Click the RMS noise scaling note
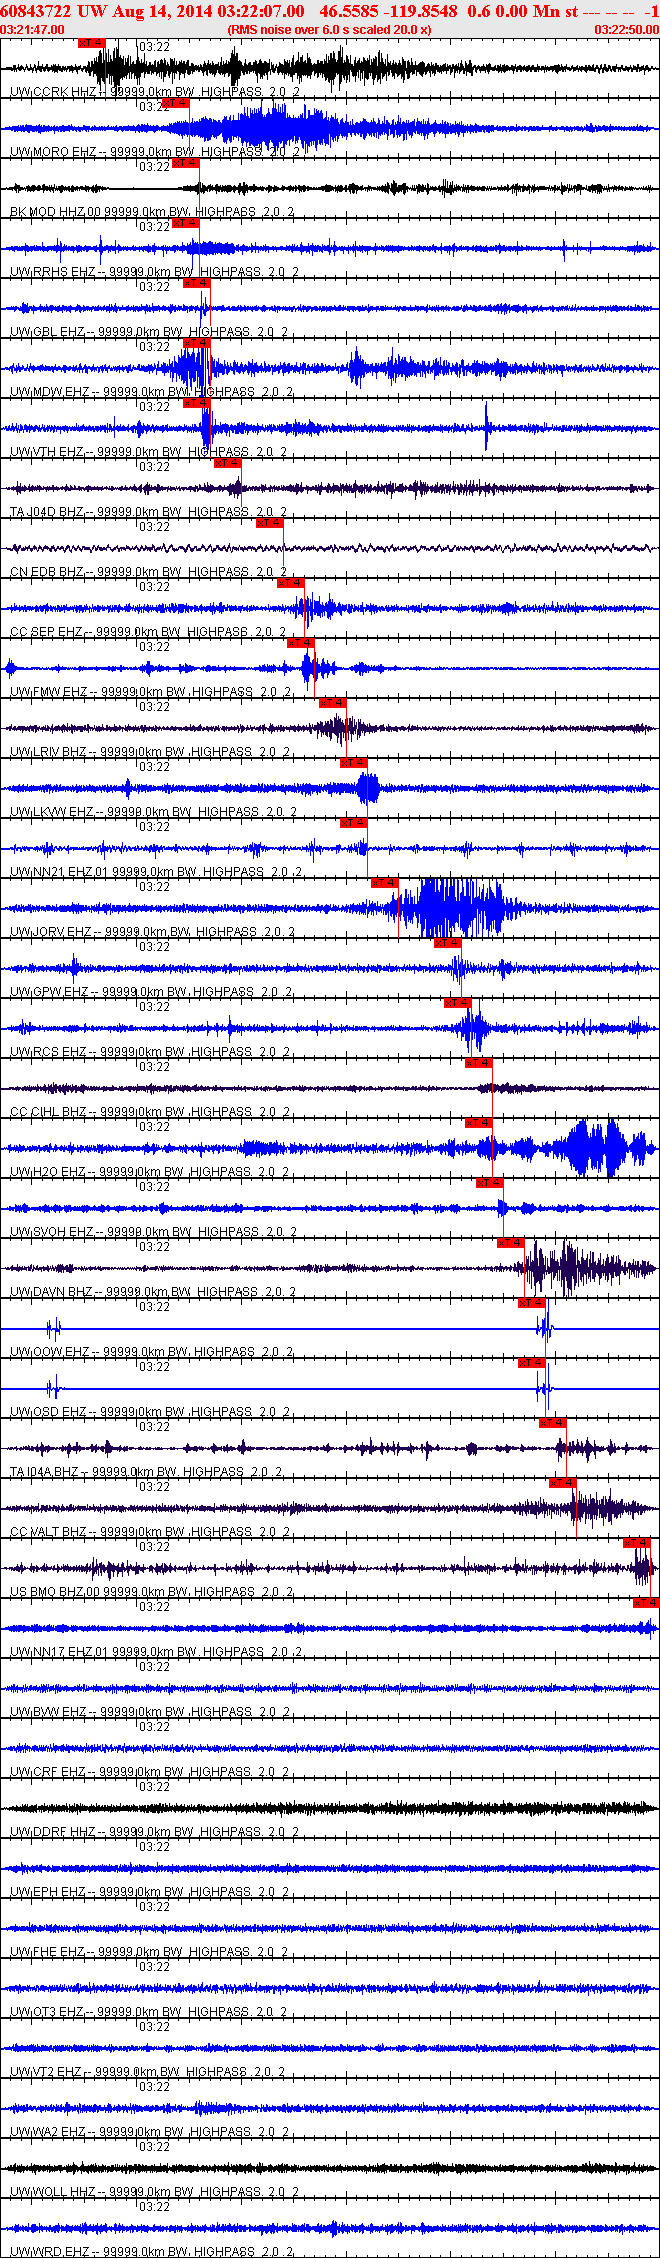 point(330,30)
